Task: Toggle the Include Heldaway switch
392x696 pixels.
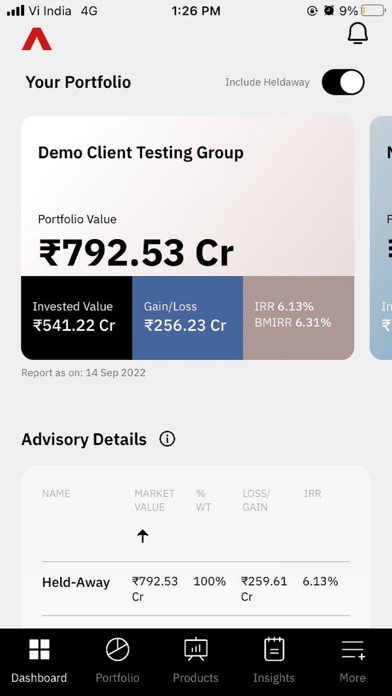Action: [x=343, y=82]
